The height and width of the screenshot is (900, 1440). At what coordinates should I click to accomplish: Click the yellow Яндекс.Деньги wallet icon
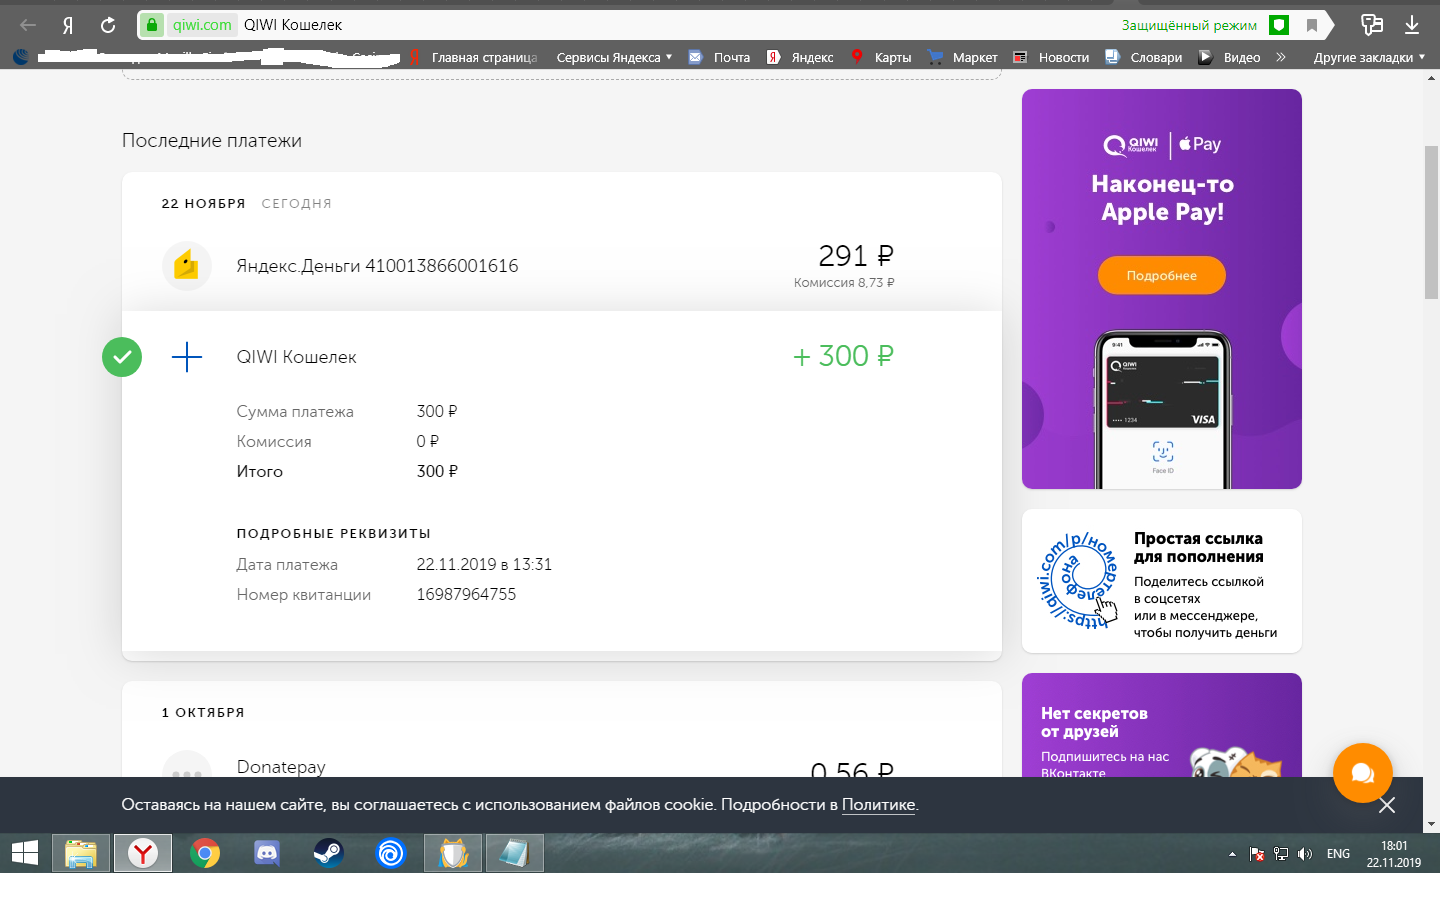pyautogui.click(x=187, y=266)
